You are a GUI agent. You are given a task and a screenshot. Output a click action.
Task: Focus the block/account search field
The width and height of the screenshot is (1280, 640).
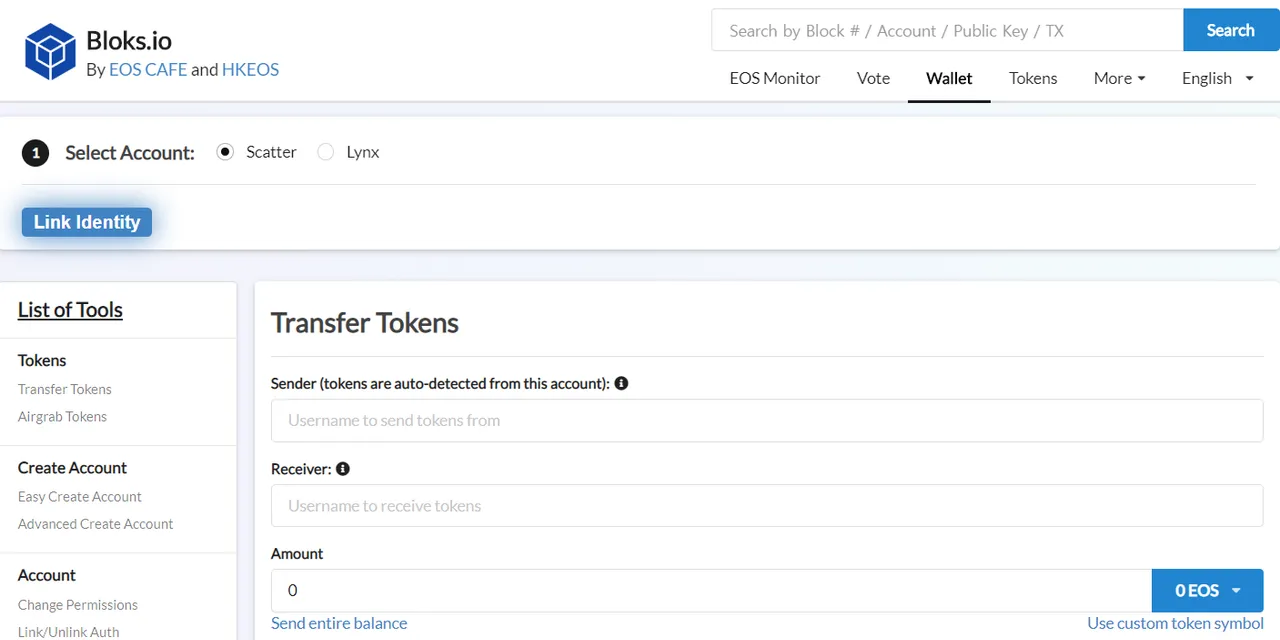(x=947, y=30)
